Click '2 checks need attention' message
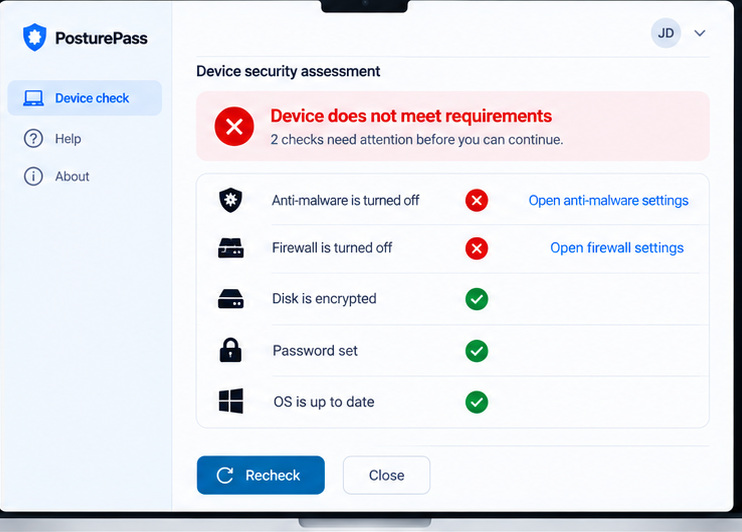 coord(417,140)
